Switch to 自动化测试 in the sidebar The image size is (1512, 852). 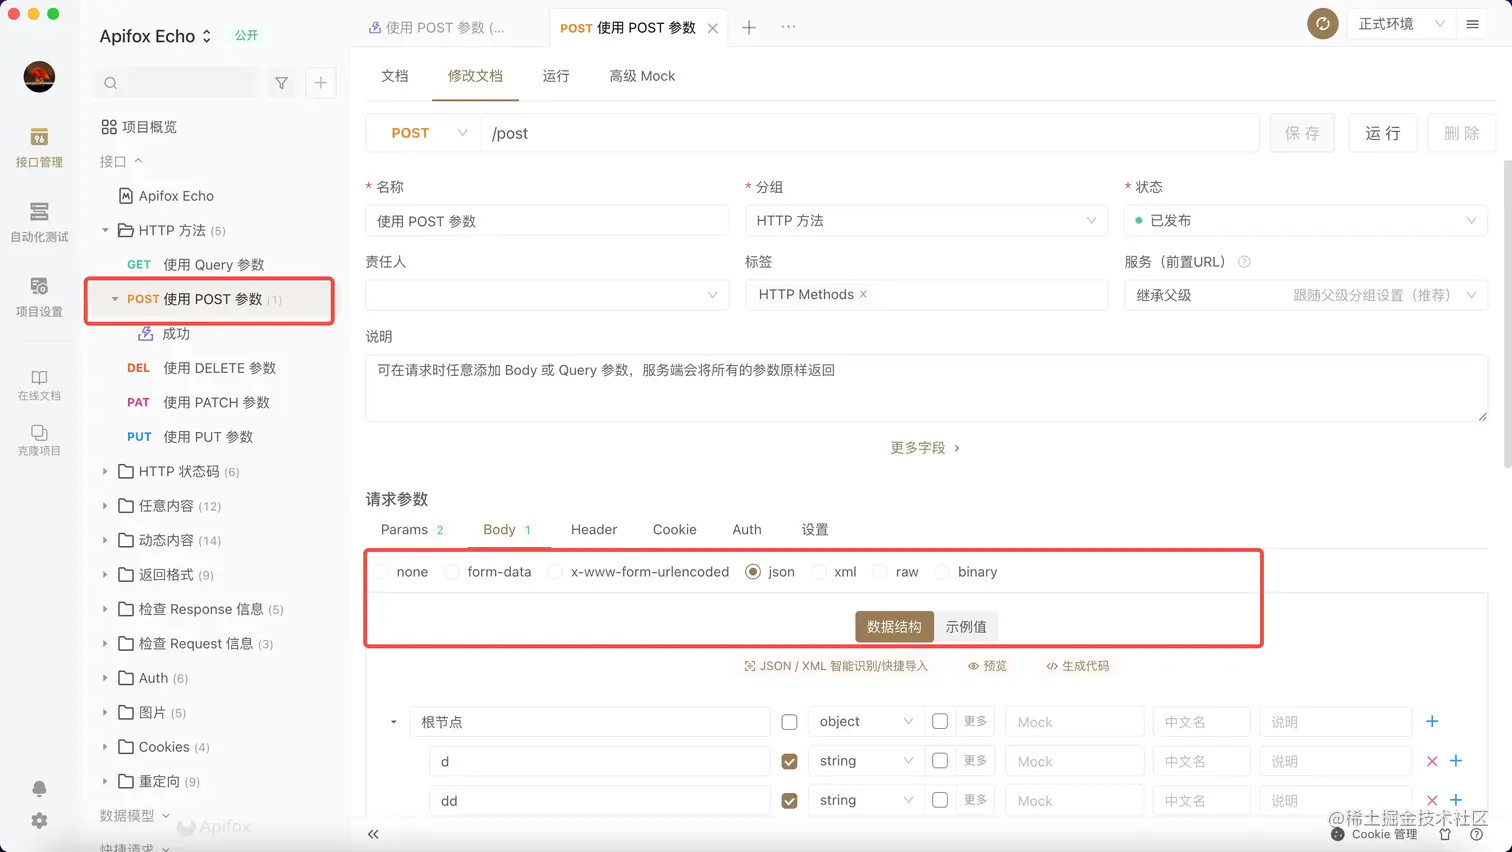point(38,224)
